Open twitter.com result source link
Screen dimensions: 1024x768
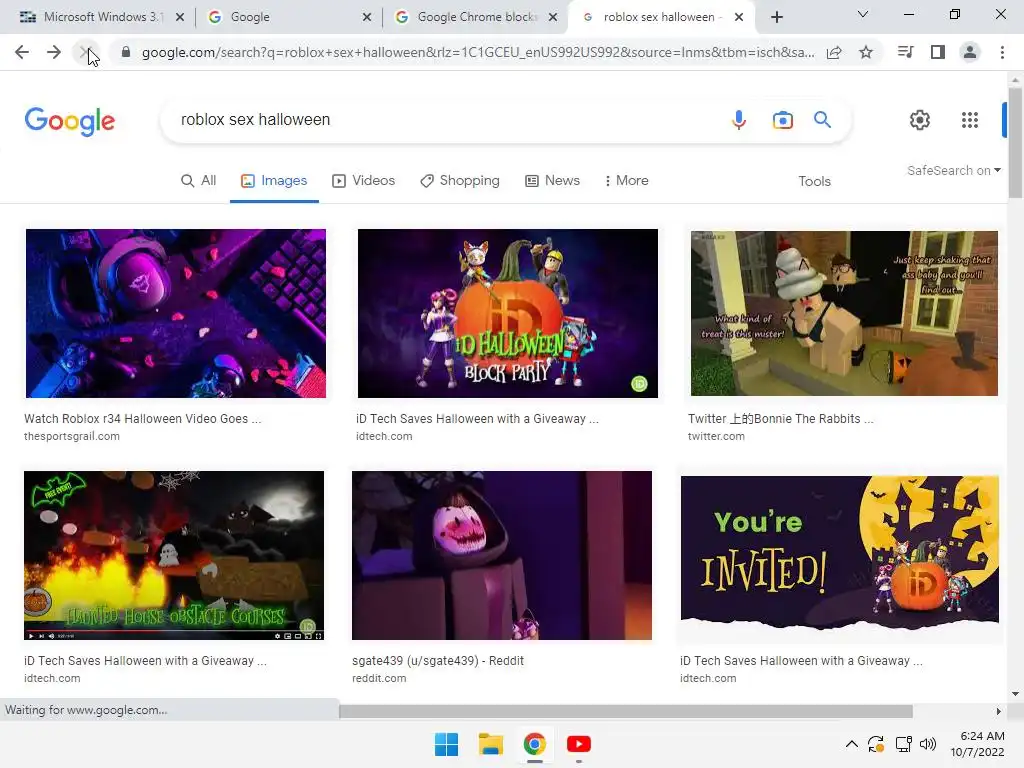tap(716, 436)
